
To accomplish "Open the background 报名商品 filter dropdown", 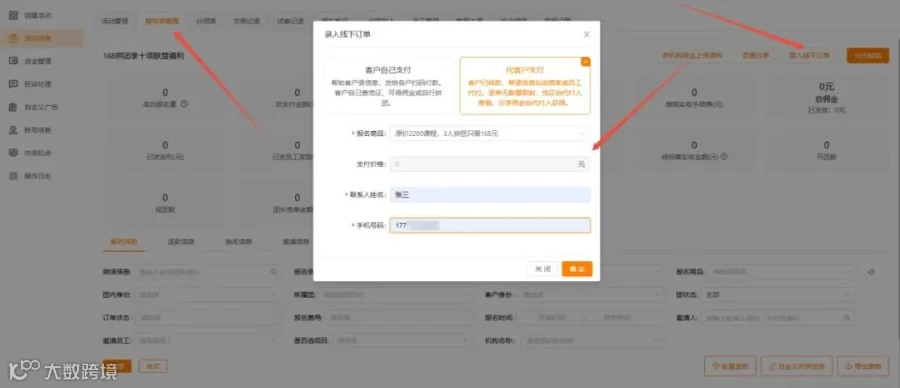I will point(782,271).
